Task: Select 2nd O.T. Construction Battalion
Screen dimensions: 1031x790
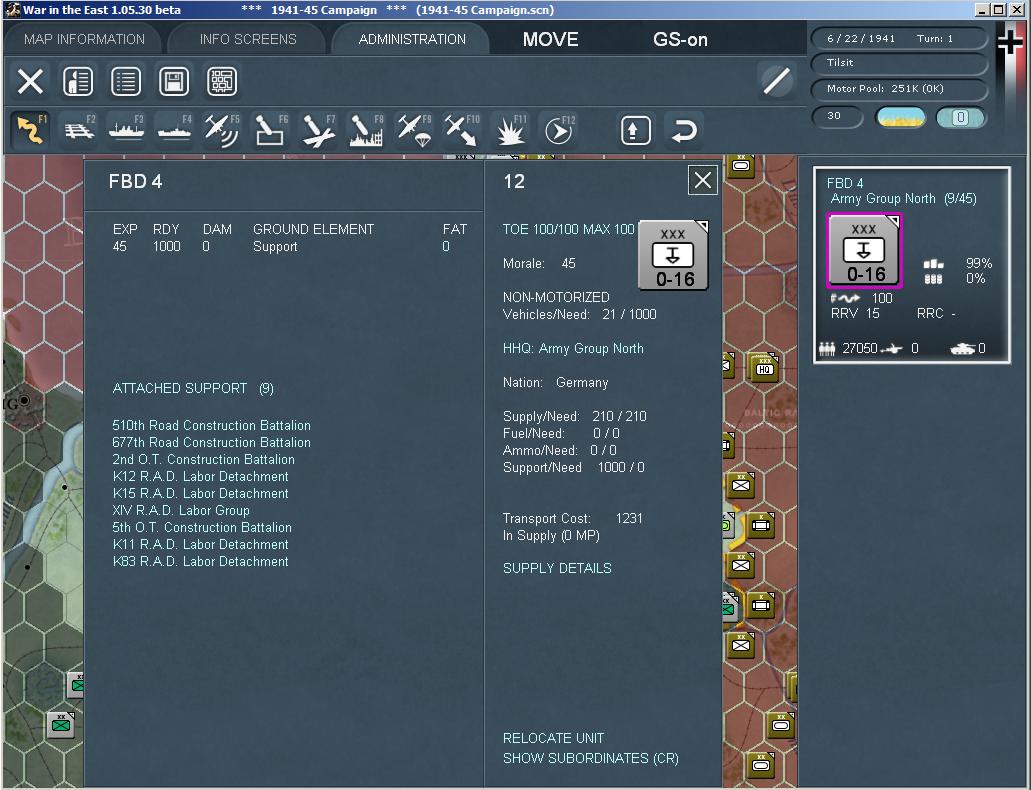Action: pos(203,459)
